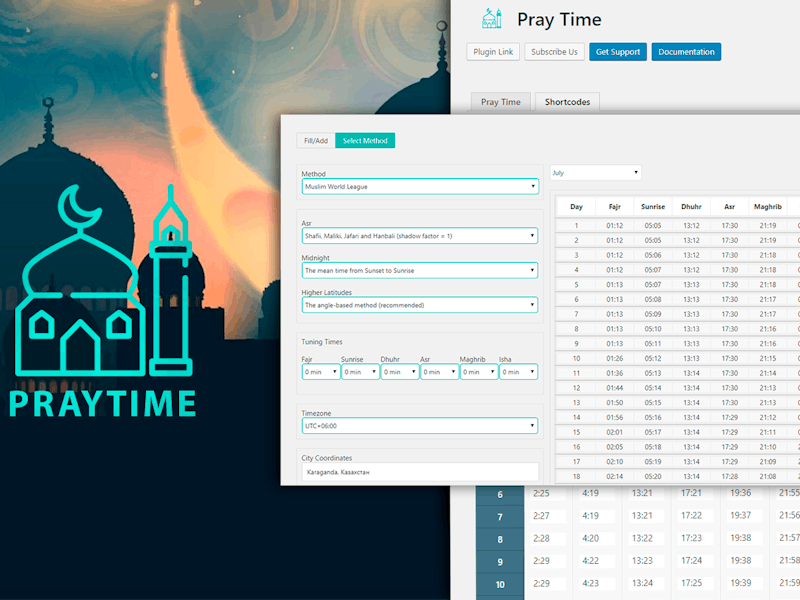This screenshot has height=600, width=800.
Task: Click Fajr time 01:44 on day 12
Action: [x=614, y=388]
